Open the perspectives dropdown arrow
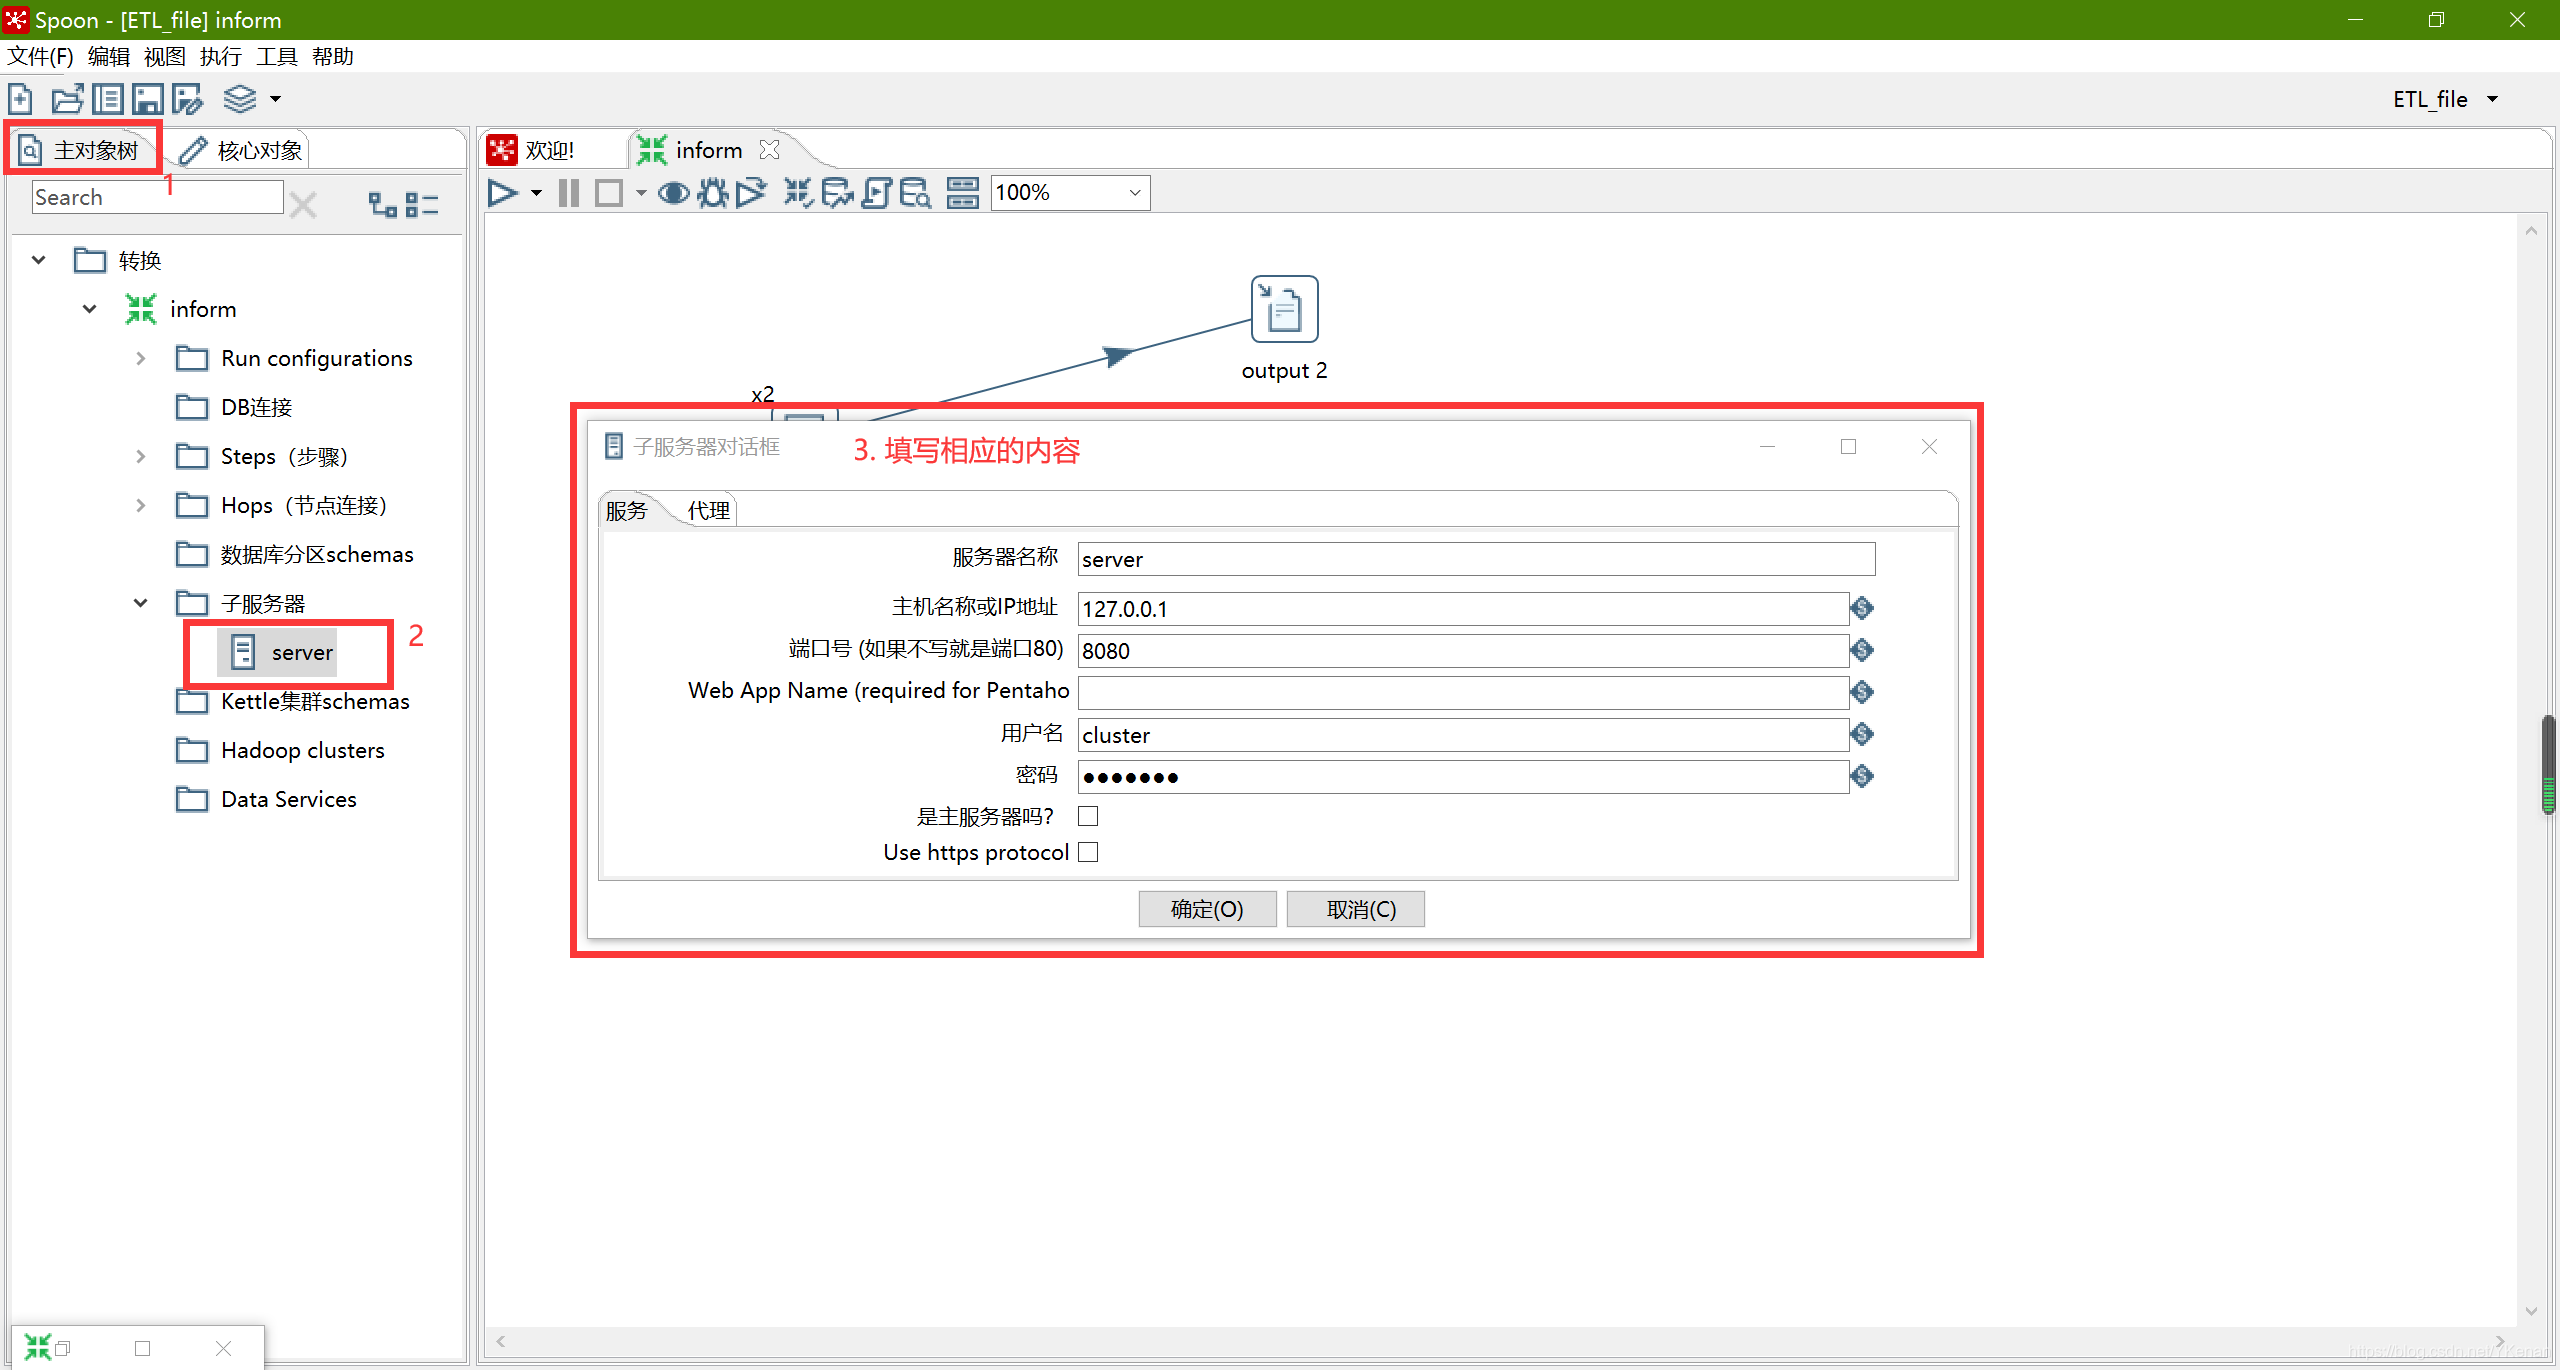Screen dimensions: 2560x1370 275,99
